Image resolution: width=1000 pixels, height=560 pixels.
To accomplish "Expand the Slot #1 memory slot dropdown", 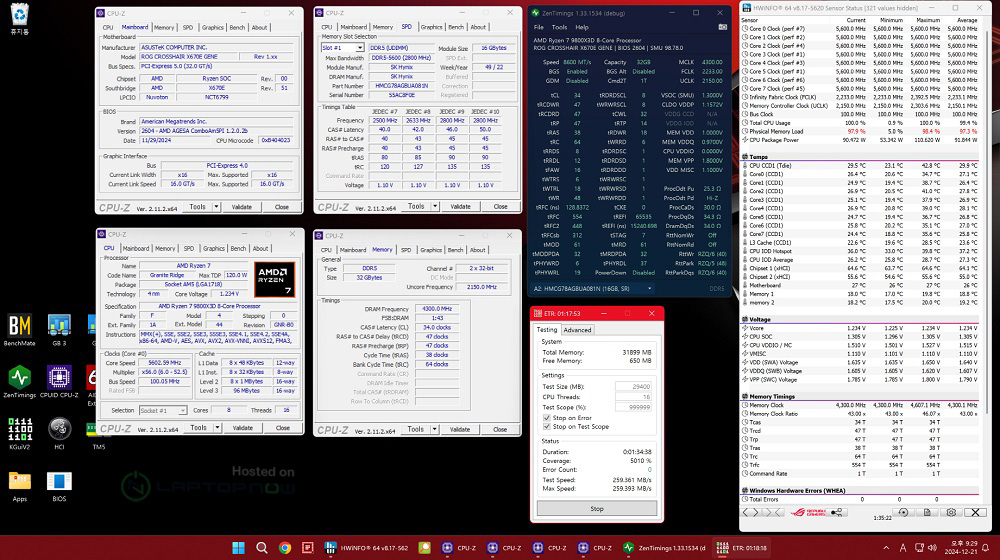I will (x=342, y=47).
